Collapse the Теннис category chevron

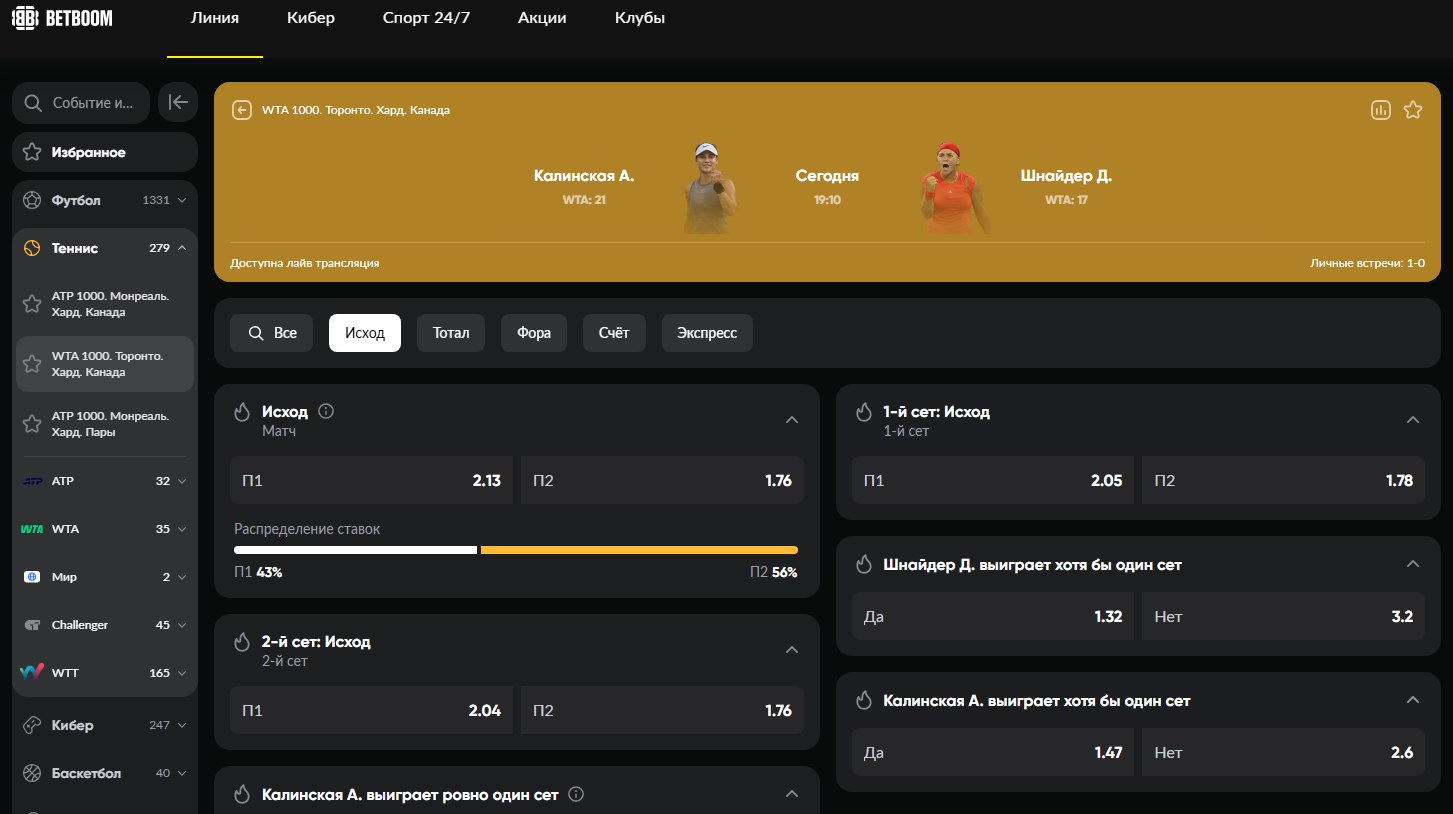(x=182, y=248)
